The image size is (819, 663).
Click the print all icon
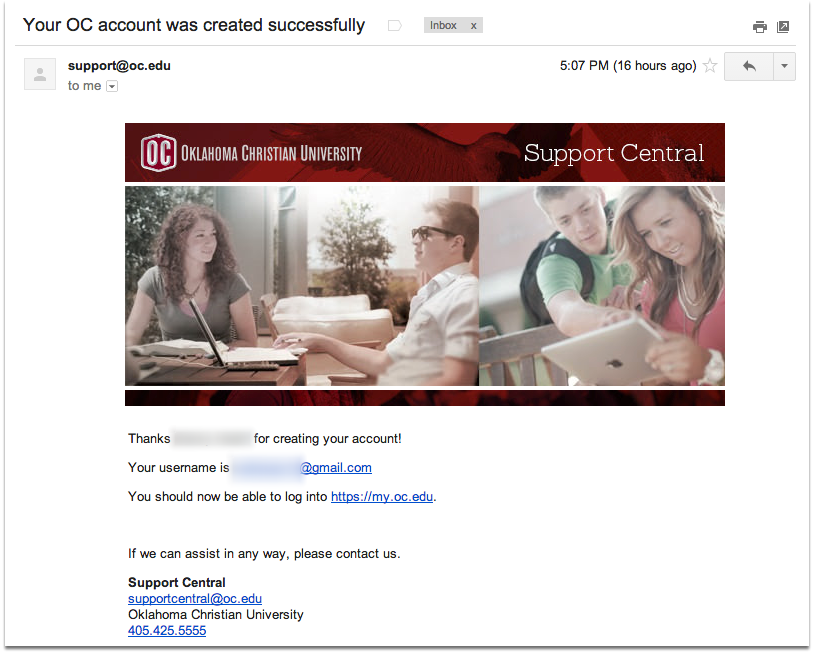point(759,27)
